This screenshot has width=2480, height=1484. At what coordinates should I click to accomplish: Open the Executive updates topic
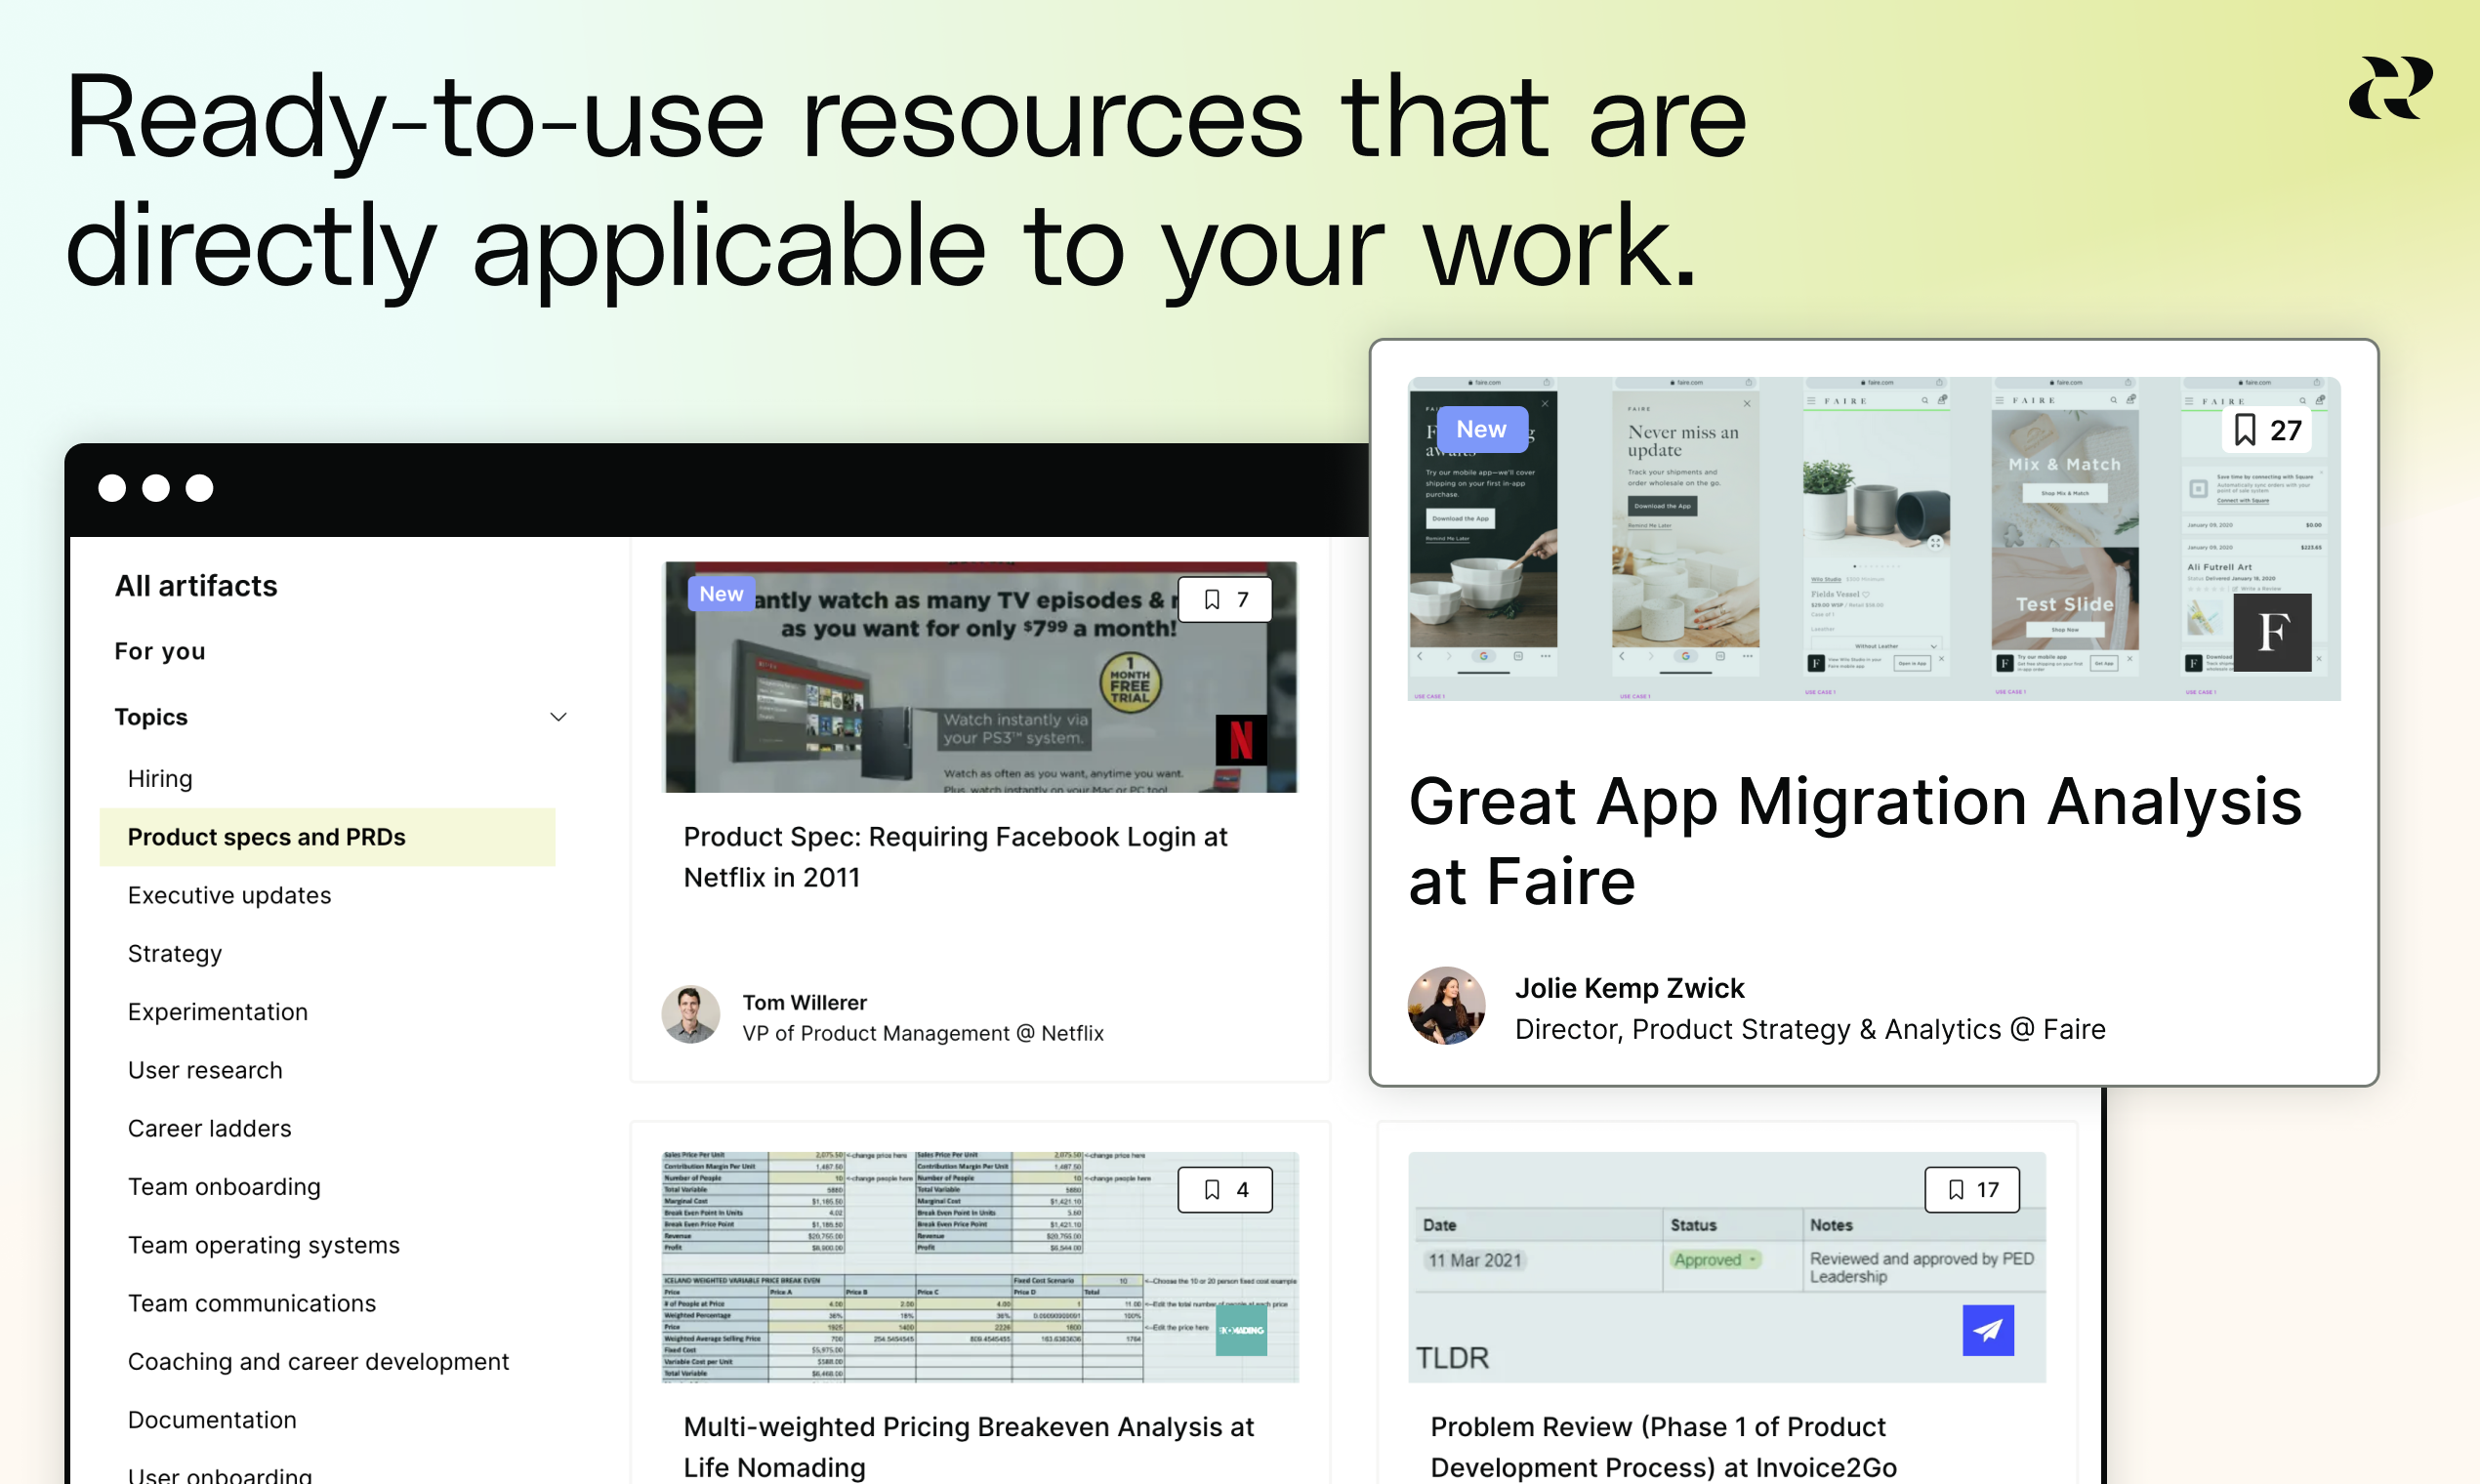tap(229, 895)
